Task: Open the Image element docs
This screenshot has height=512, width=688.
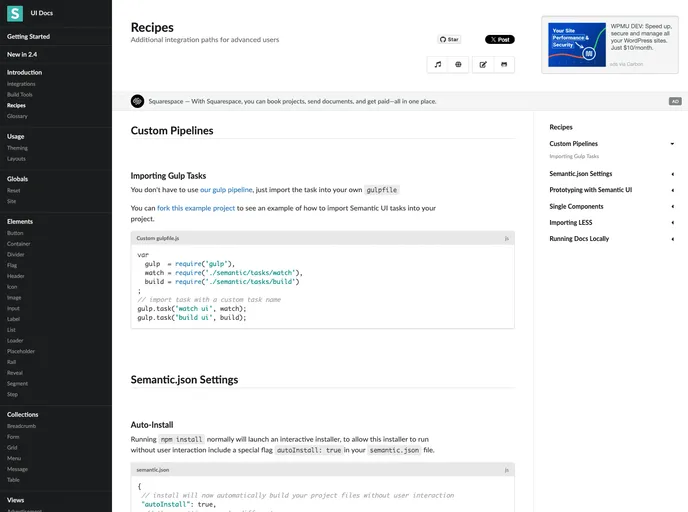Action: click(x=14, y=297)
